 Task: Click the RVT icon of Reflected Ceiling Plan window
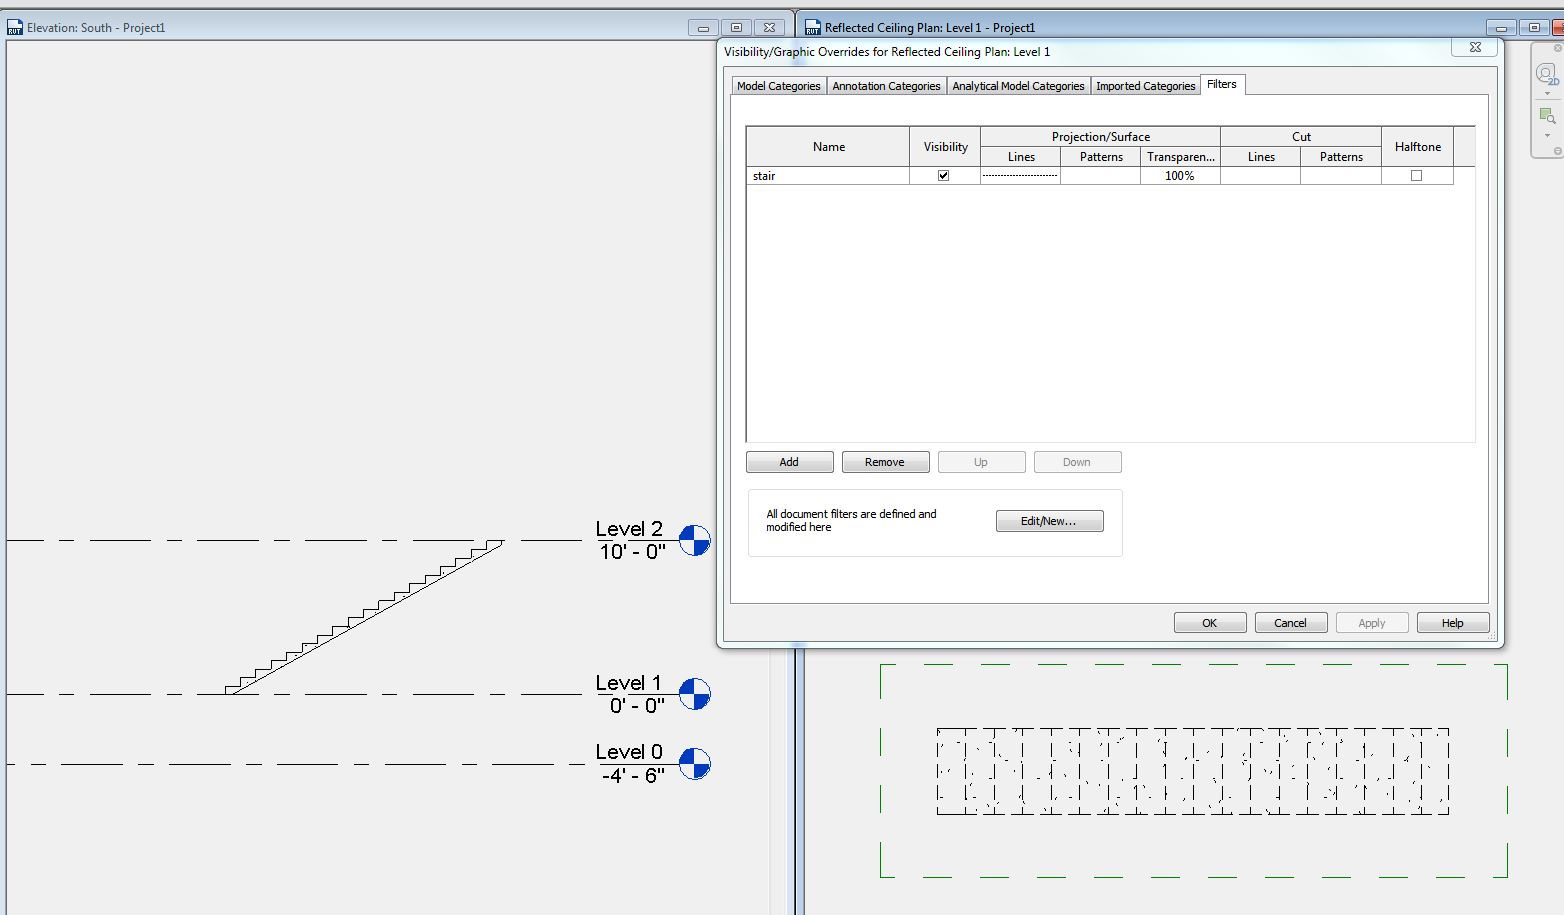[x=813, y=27]
